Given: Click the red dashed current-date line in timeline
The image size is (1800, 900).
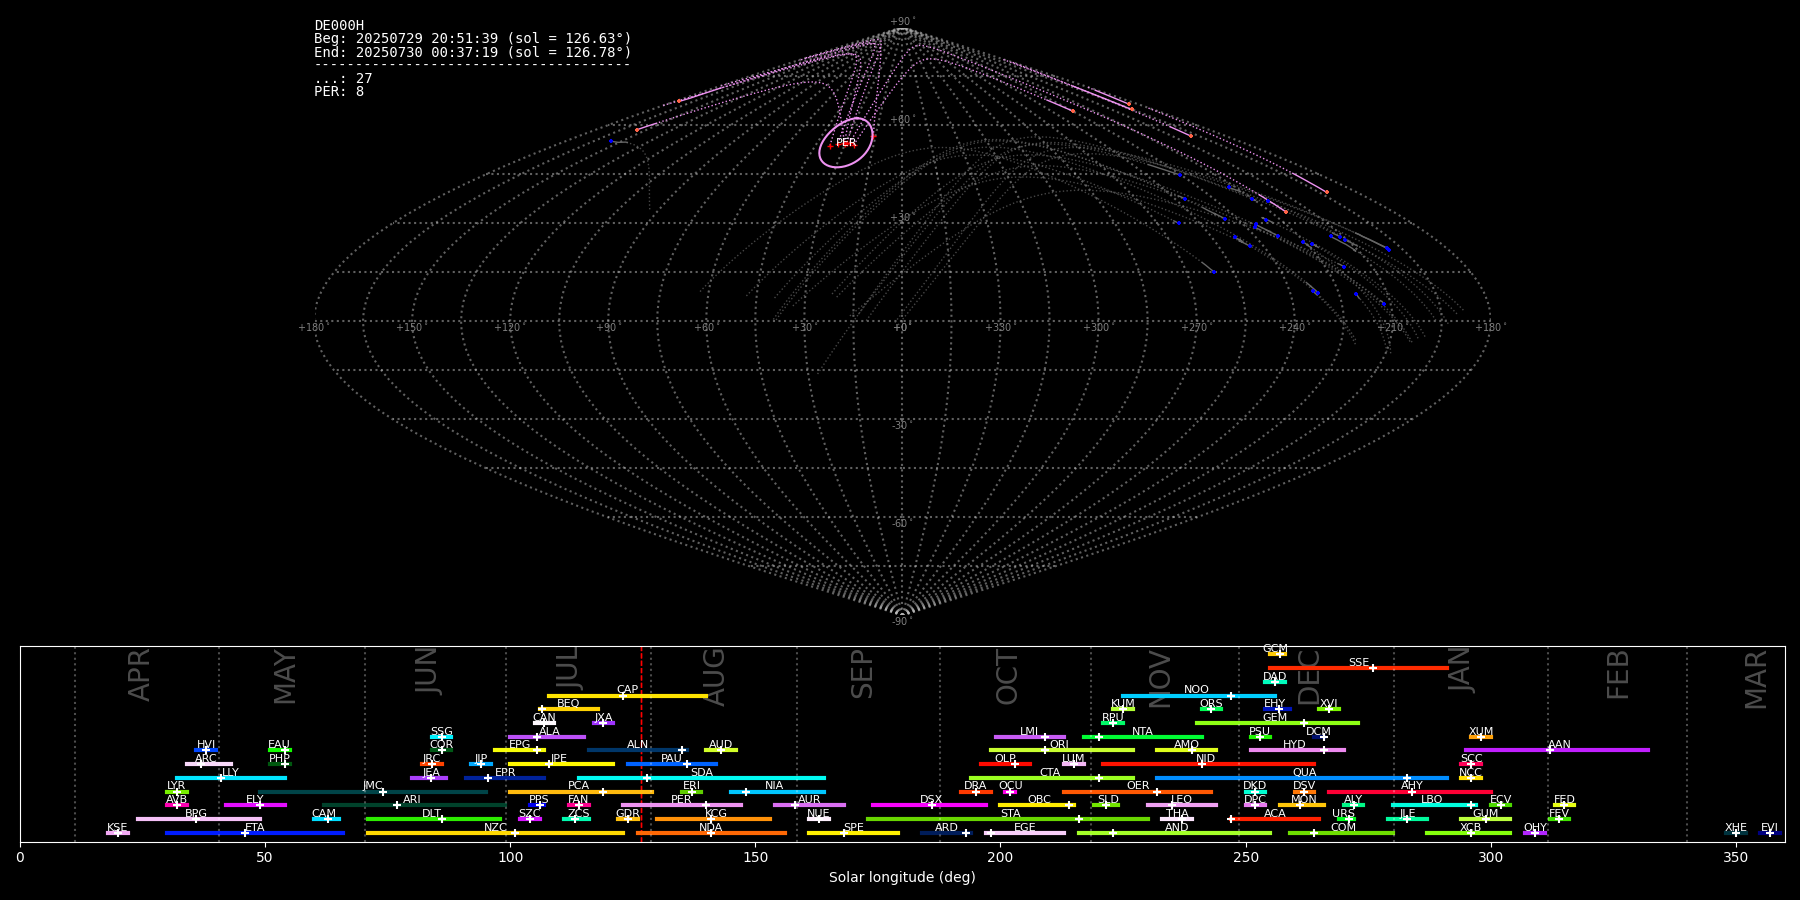Looking at the screenshot, I should click(641, 744).
